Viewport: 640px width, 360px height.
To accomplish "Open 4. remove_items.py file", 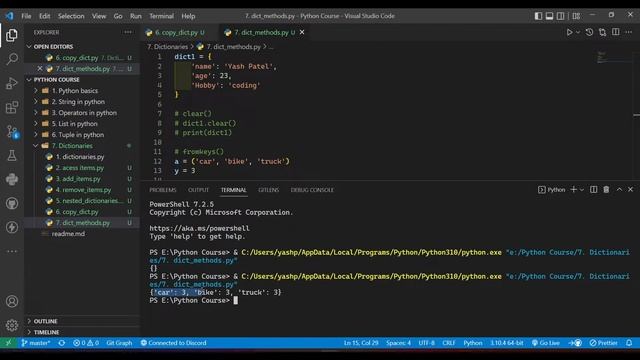I will click(x=83, y=190).
